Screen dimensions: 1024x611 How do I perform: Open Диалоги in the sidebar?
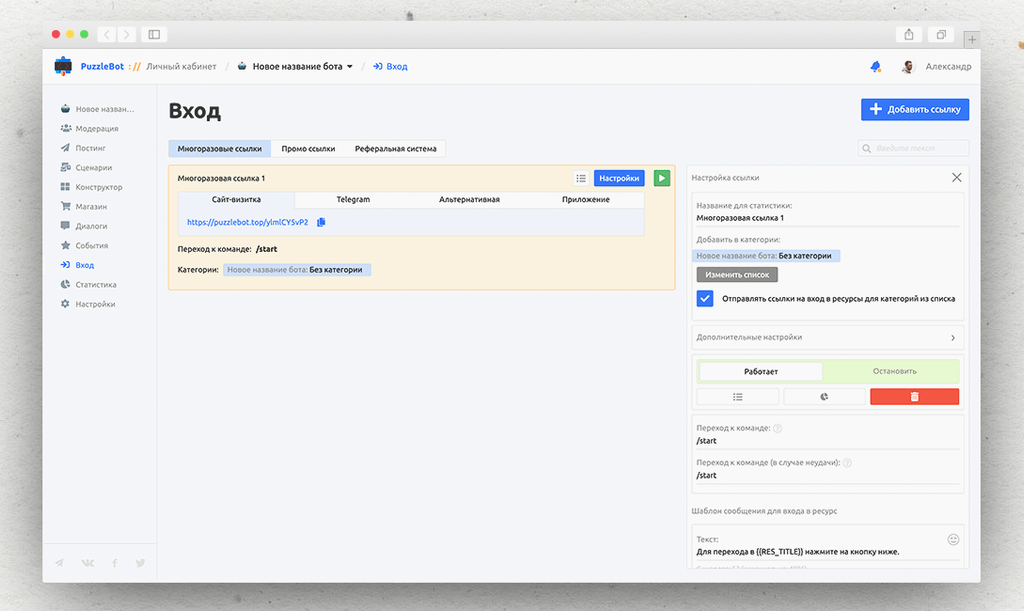pos(84,227)
